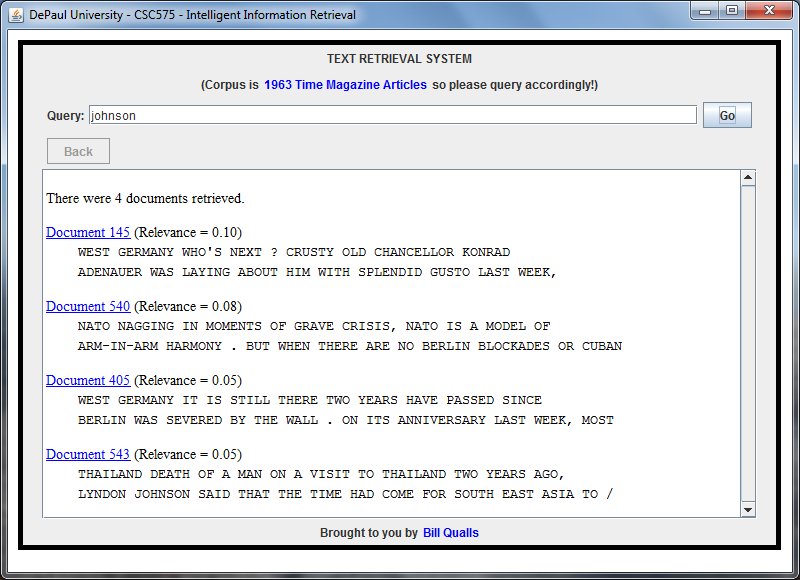Click the Java icon in the title bar

pos(16,15)
